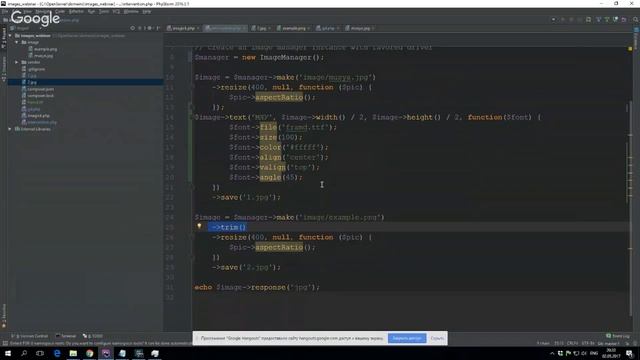This screenshot has width=640, height=360.
Task: Select example.png in the image folder
Action: [x=42, y=49]
